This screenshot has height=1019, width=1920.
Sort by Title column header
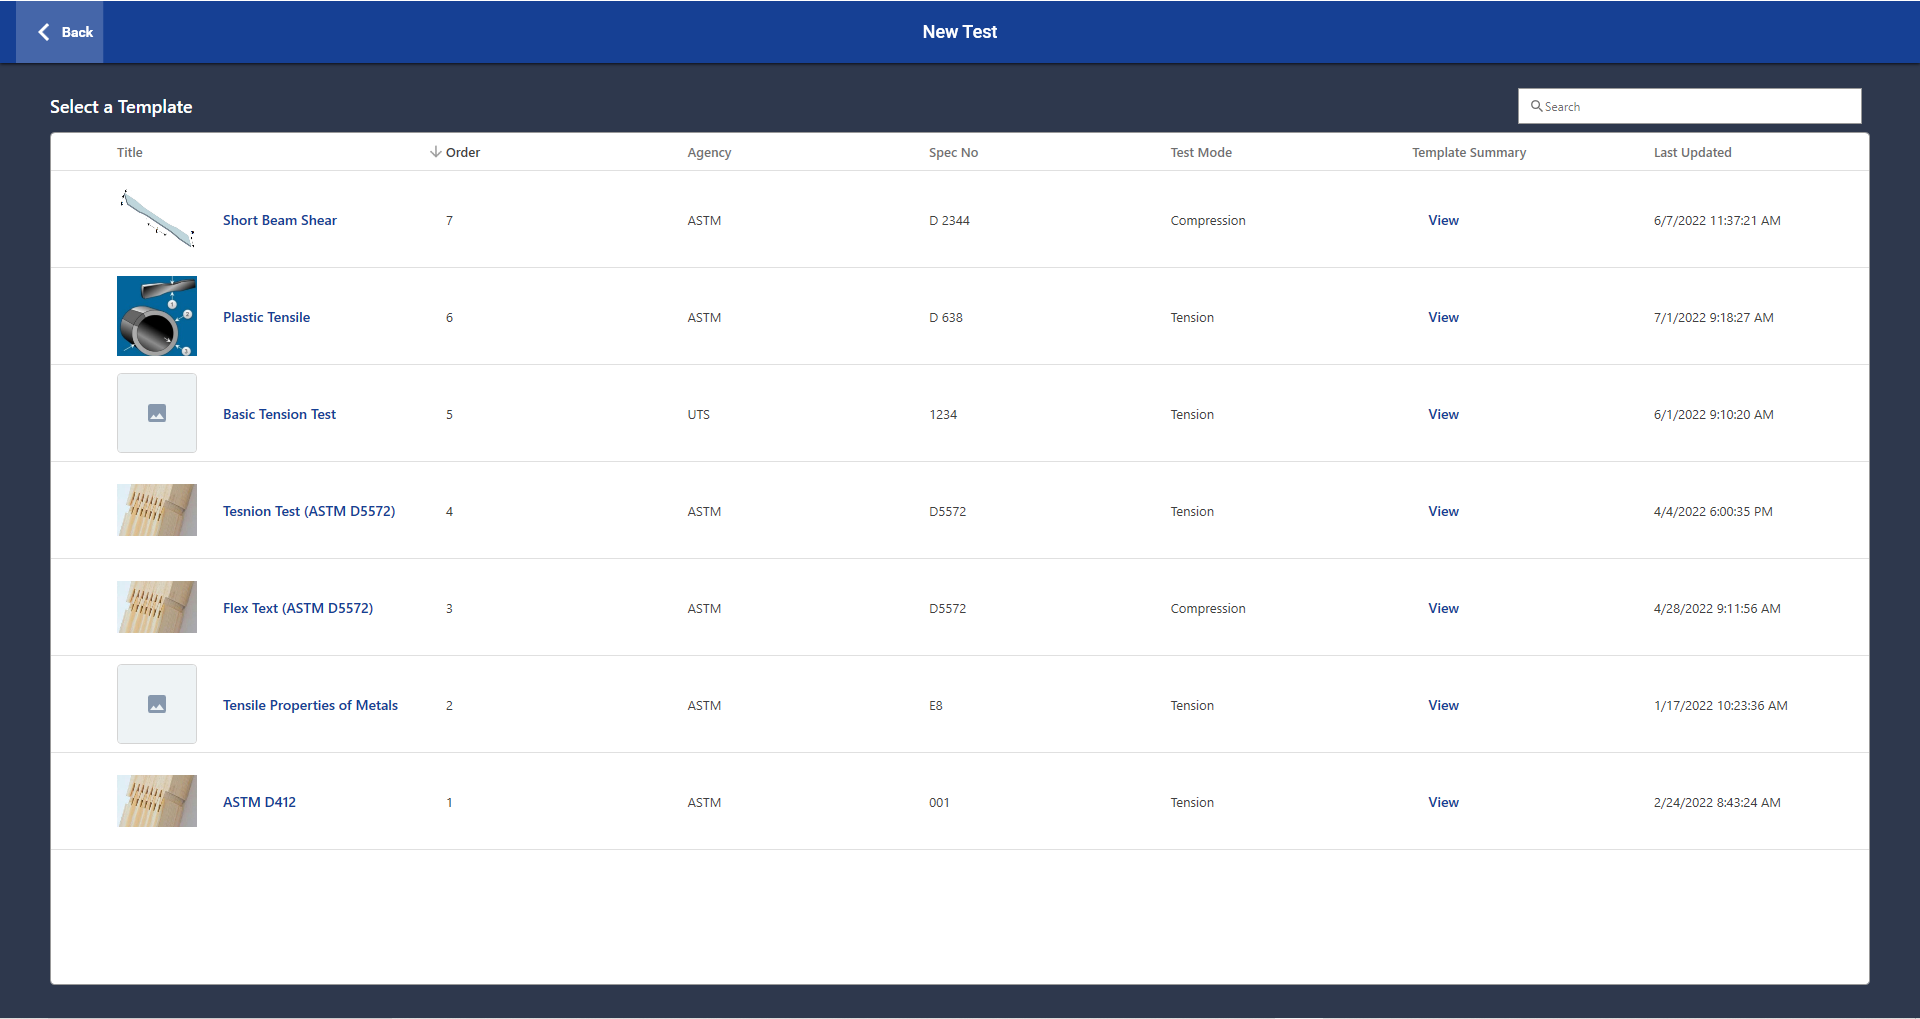click(130, 152)
